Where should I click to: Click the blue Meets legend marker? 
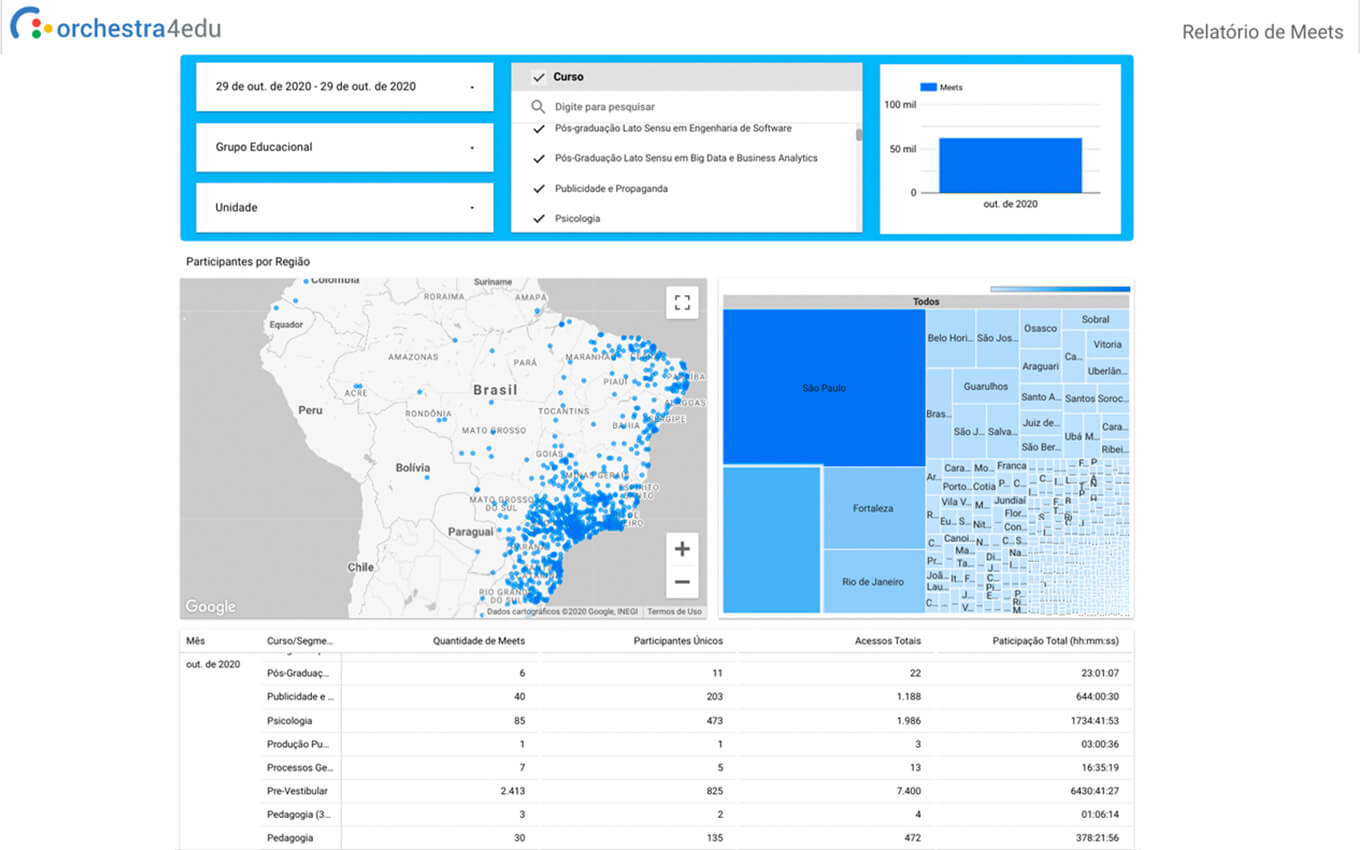[x=928, y=88]
